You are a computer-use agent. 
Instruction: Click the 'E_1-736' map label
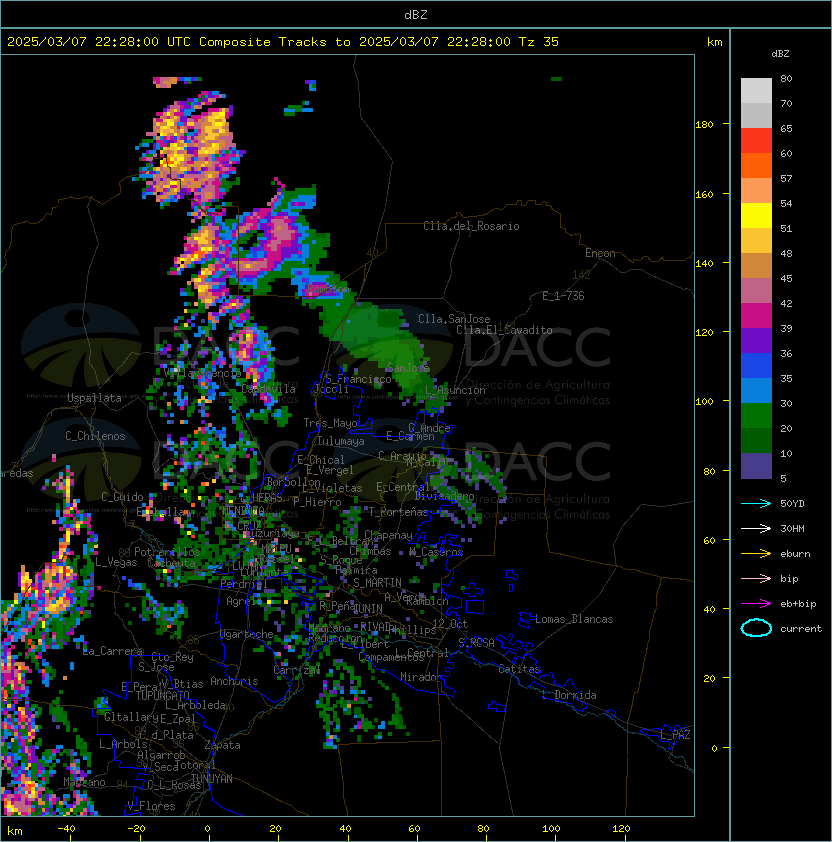point(563,296)
